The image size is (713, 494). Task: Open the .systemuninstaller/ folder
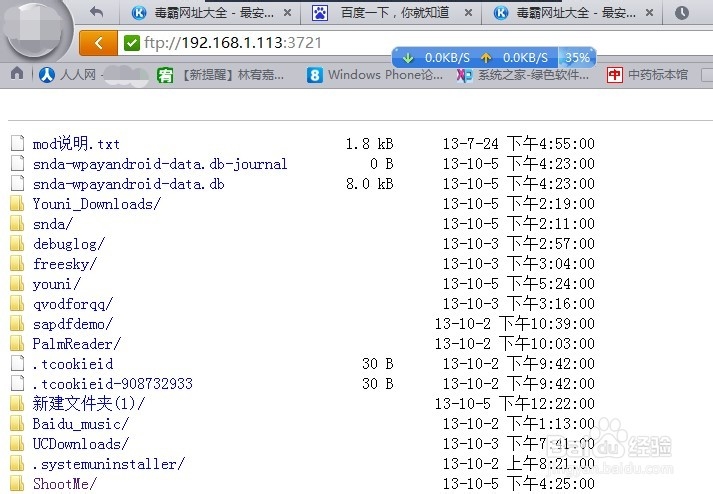109,464
